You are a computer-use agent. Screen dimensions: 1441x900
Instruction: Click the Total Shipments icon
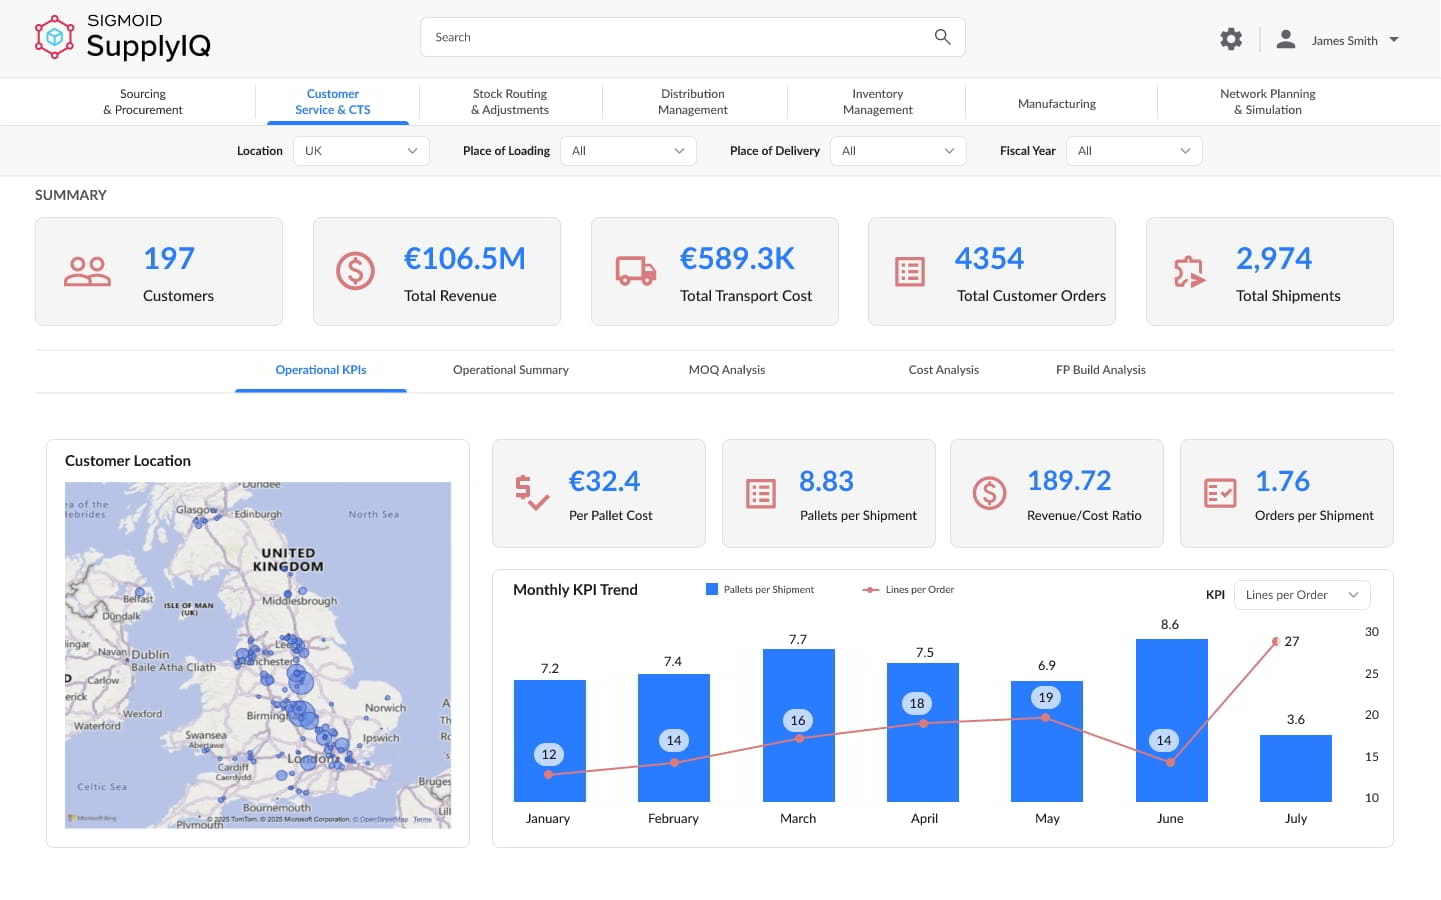pyautogui.click(x=1189, y=272)
